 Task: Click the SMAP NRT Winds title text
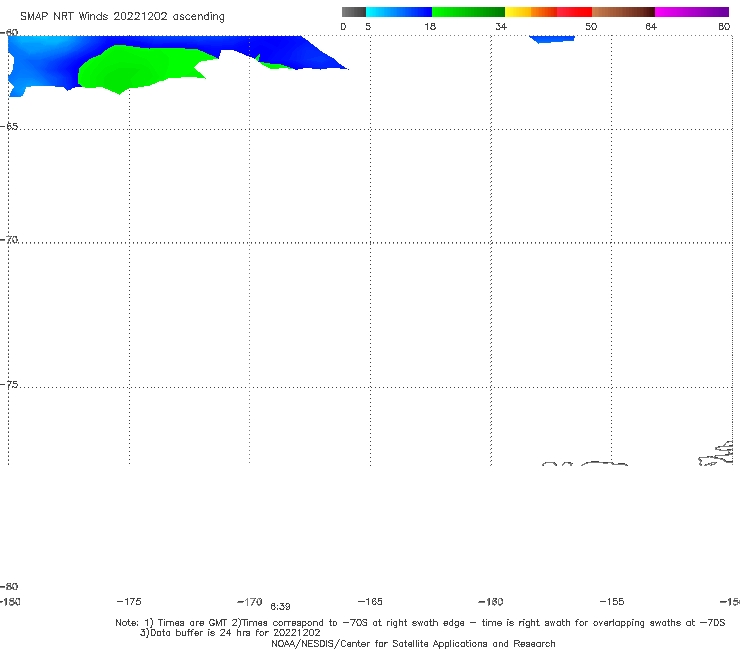coord(122,17)
